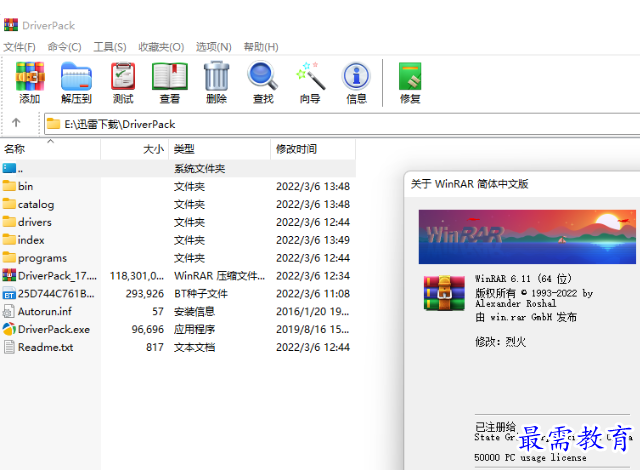This screenshot has width=640, height=470.
Task: Select the parent directory '..' entry
Action: coord(20,168)
